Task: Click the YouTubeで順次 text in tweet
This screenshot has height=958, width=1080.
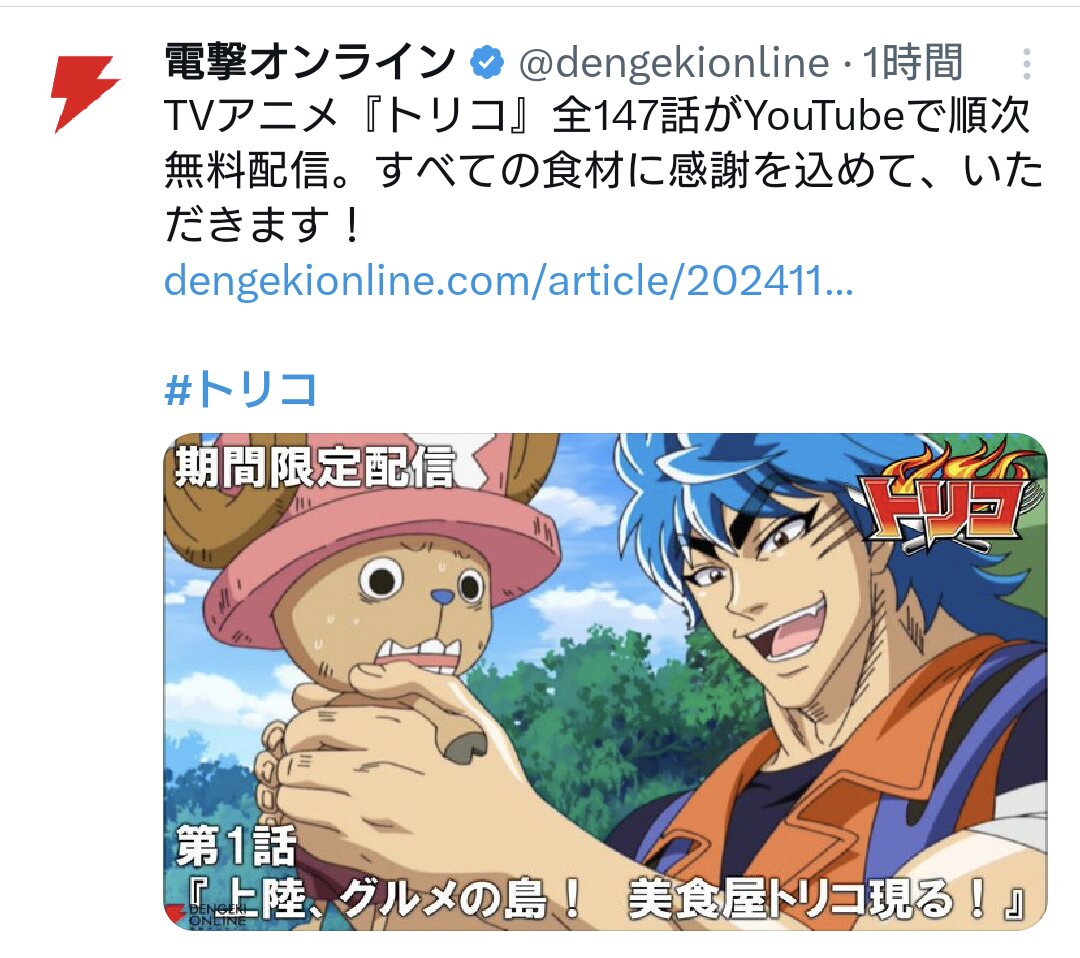Action: point(886,116)
